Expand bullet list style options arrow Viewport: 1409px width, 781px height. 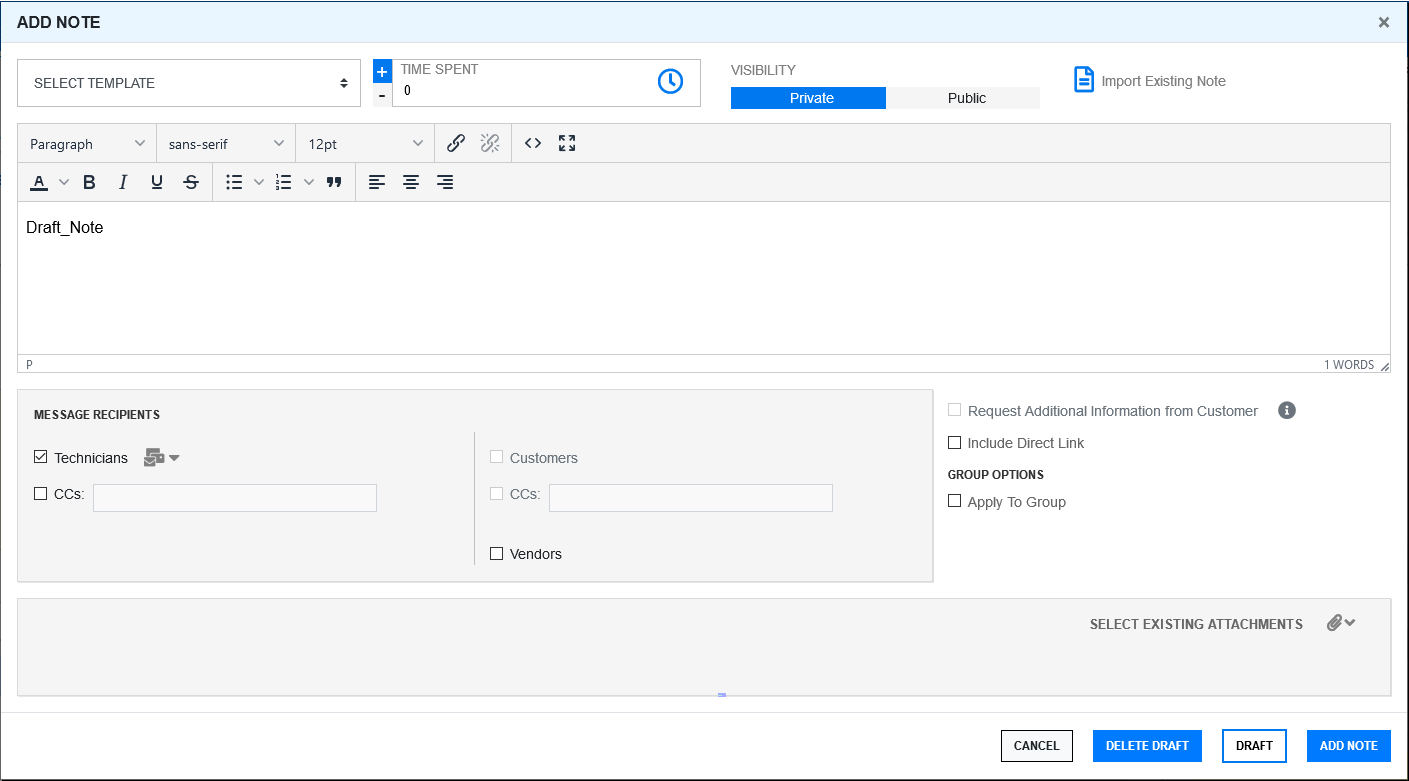pyautogui.click(x=259, y=182)
